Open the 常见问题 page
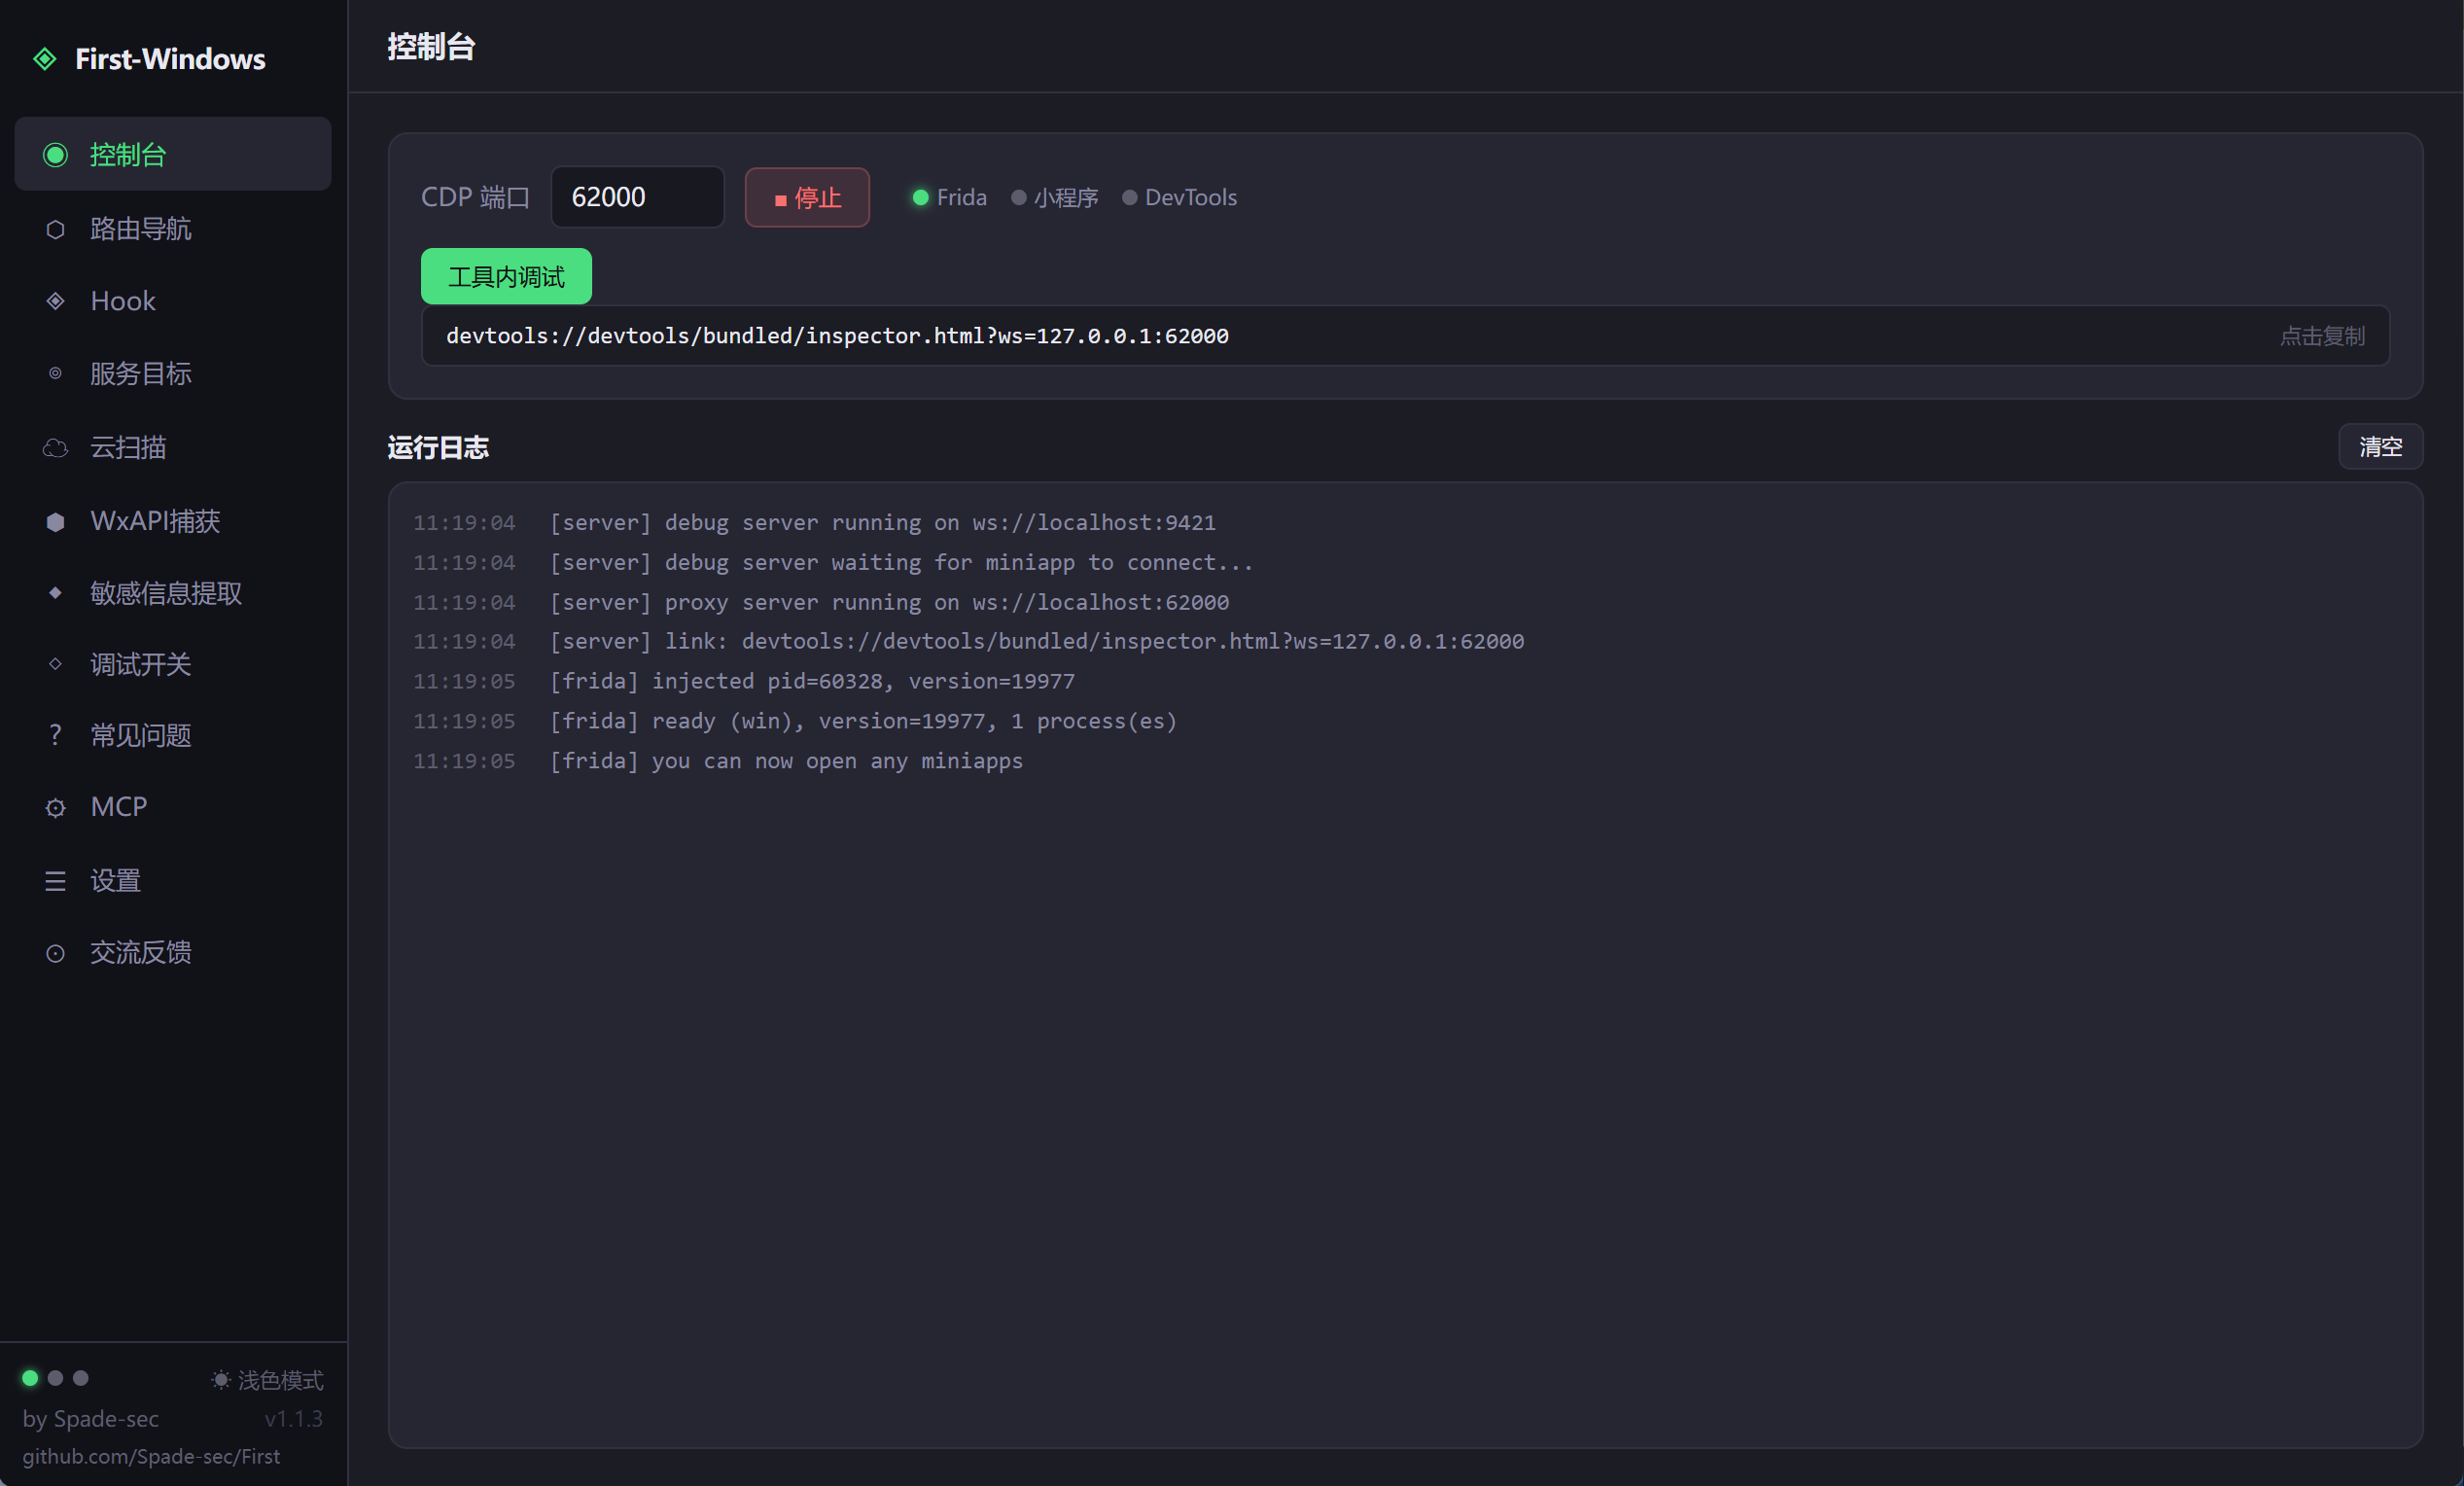 click(173, 735)
